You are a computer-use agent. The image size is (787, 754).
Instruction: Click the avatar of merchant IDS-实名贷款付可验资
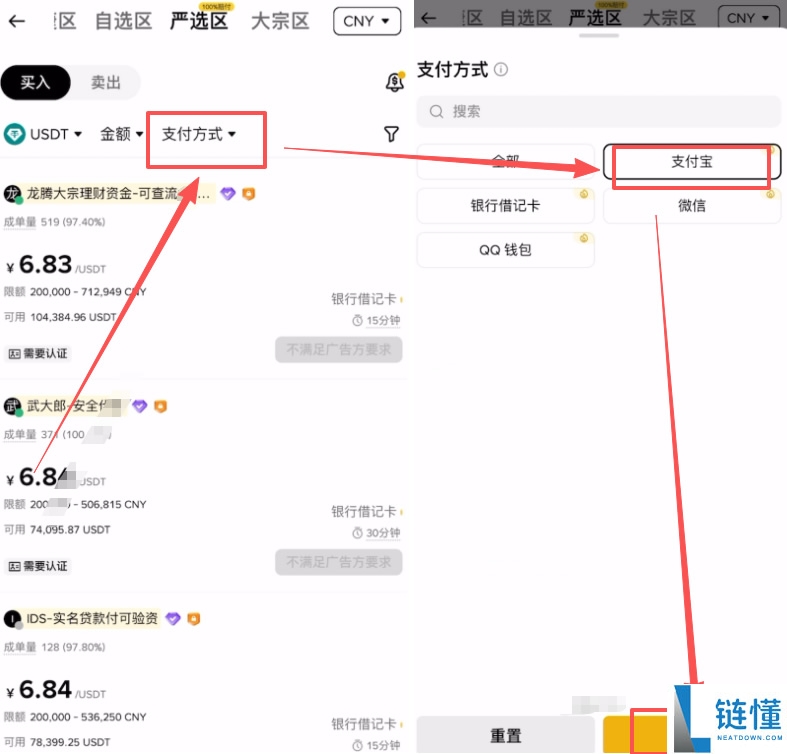coord(13,619)
